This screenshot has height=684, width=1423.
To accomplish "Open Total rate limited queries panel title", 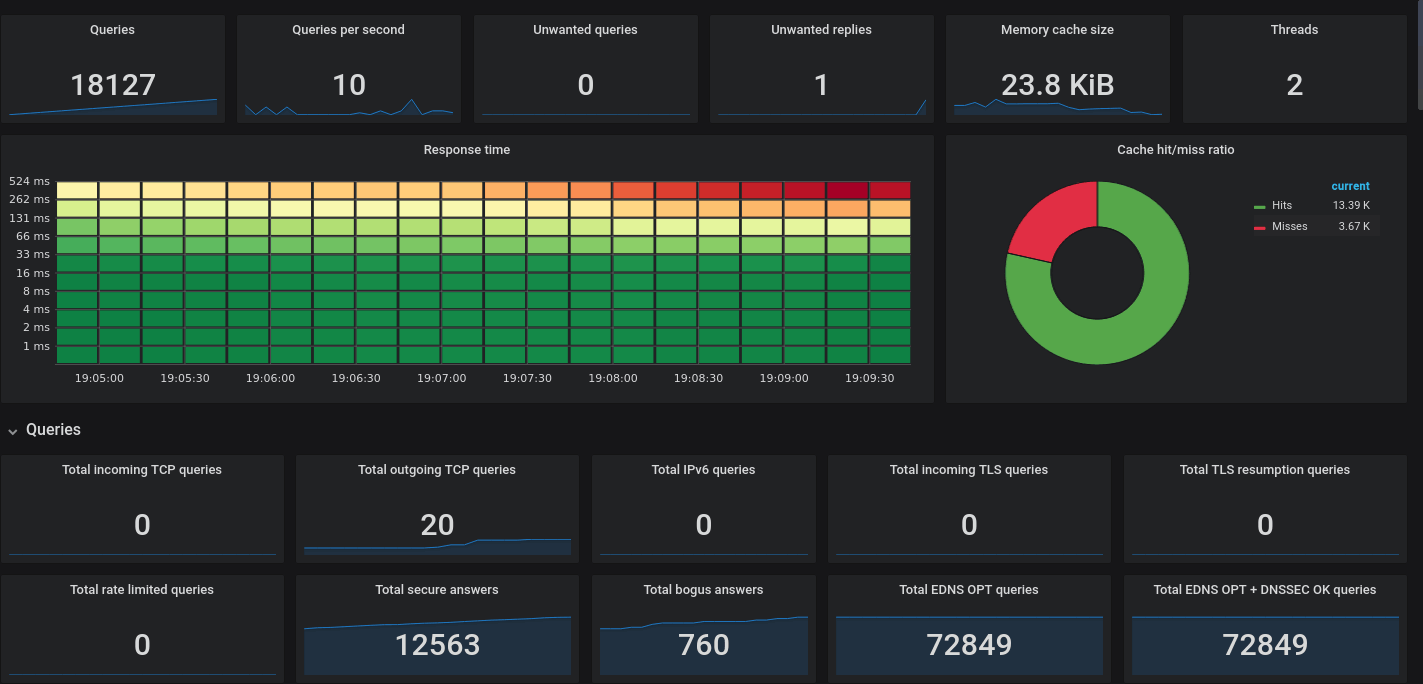I will coord(142,590).
